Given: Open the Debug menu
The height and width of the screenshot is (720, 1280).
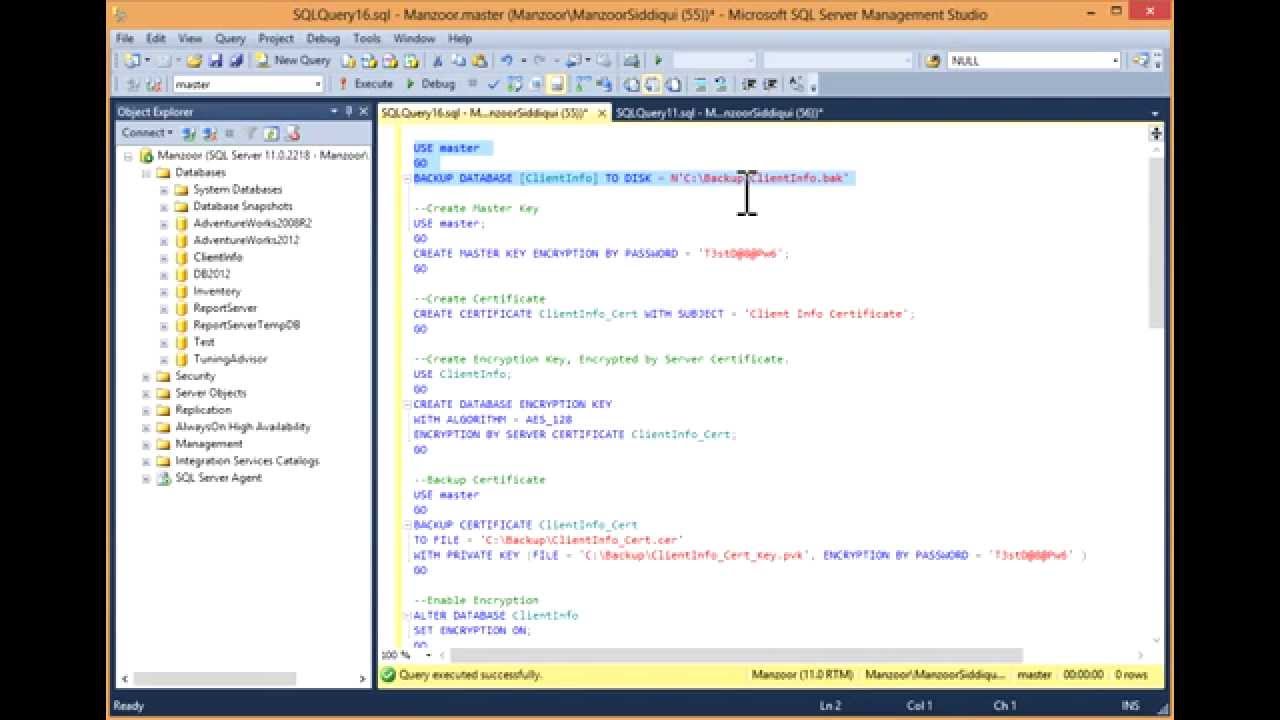Looking at the screenshot, I should tap(323, 38).
